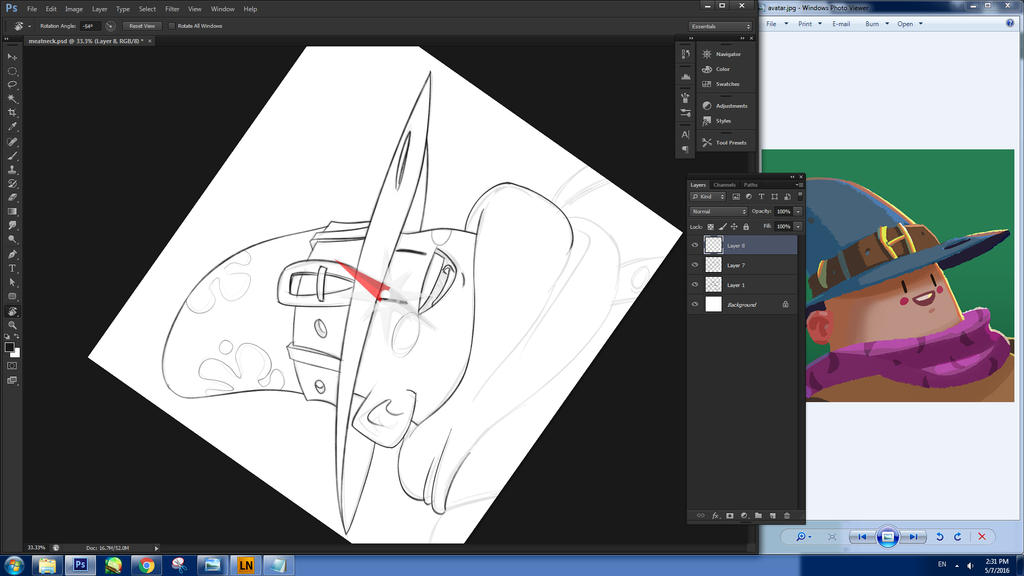
Task: Select the Magic Wand tool
Action: (12, 99)
